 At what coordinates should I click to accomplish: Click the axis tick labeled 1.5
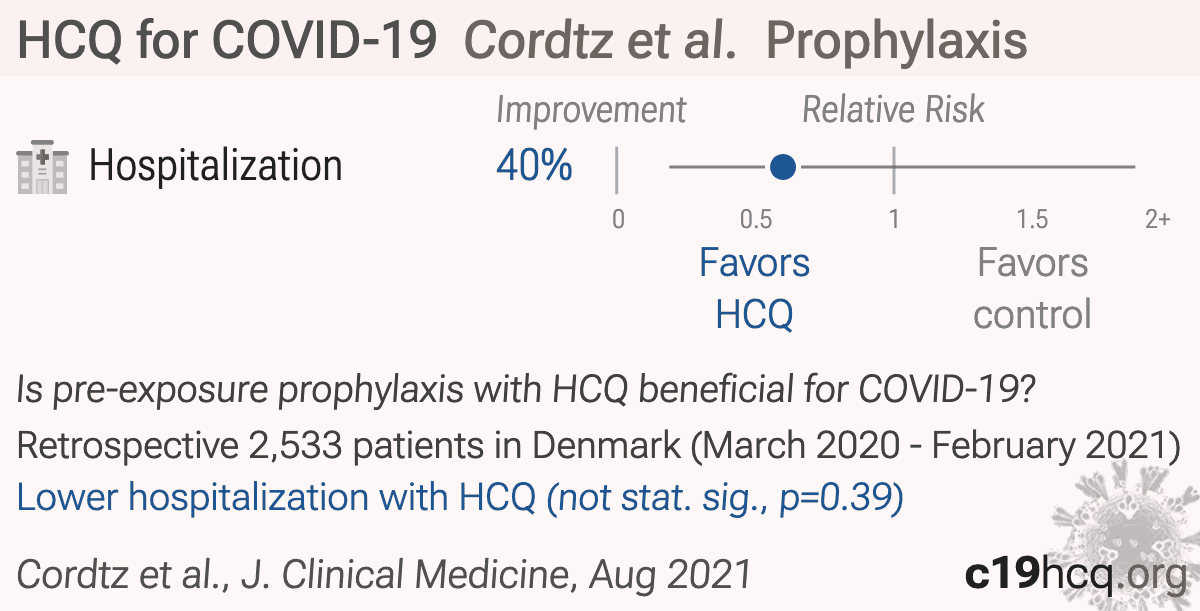point(1032,219)
